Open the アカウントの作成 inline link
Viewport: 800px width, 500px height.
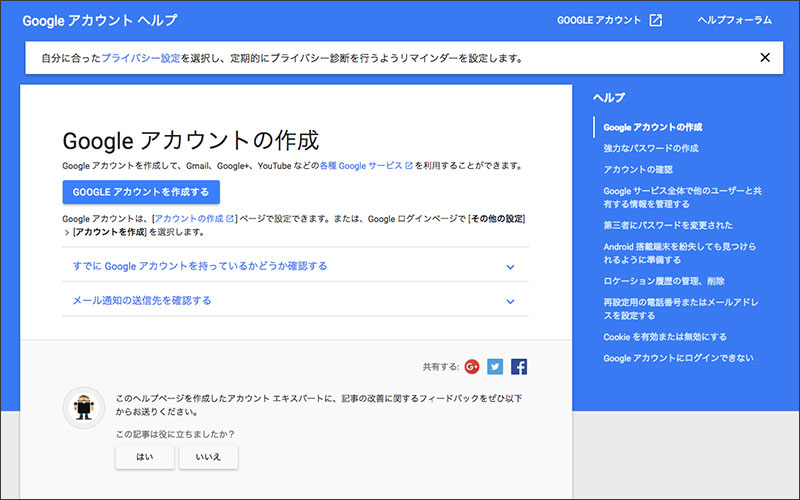pos(194,219)
